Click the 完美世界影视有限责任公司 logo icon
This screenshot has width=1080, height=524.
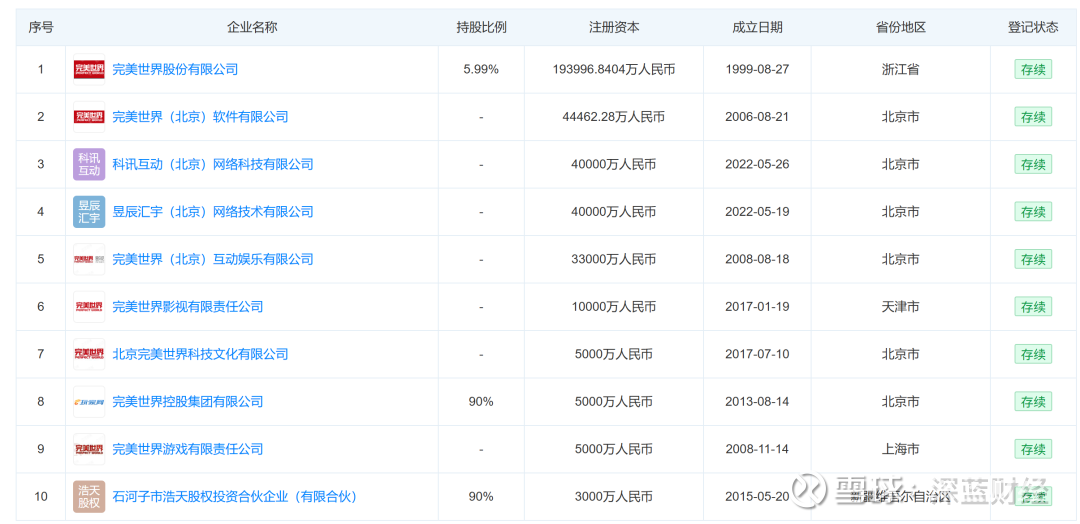89,306
